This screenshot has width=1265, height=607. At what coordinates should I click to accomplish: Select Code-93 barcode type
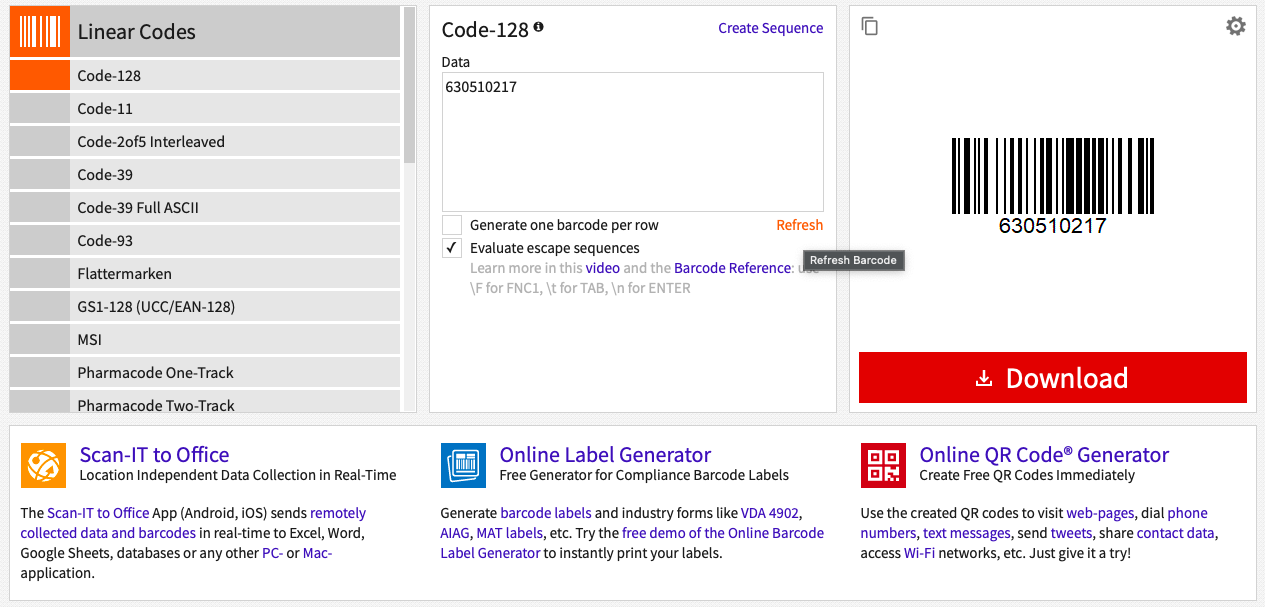click(205, 241)
